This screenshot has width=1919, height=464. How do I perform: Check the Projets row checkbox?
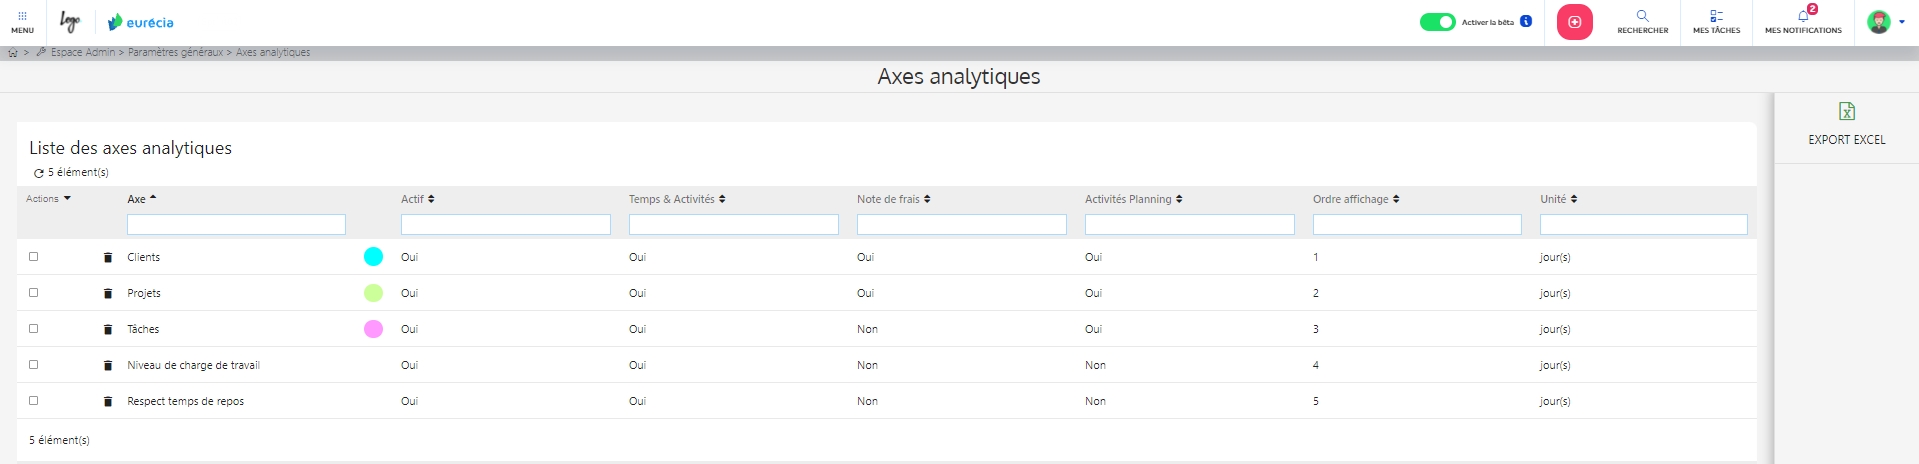coord(33,293)
